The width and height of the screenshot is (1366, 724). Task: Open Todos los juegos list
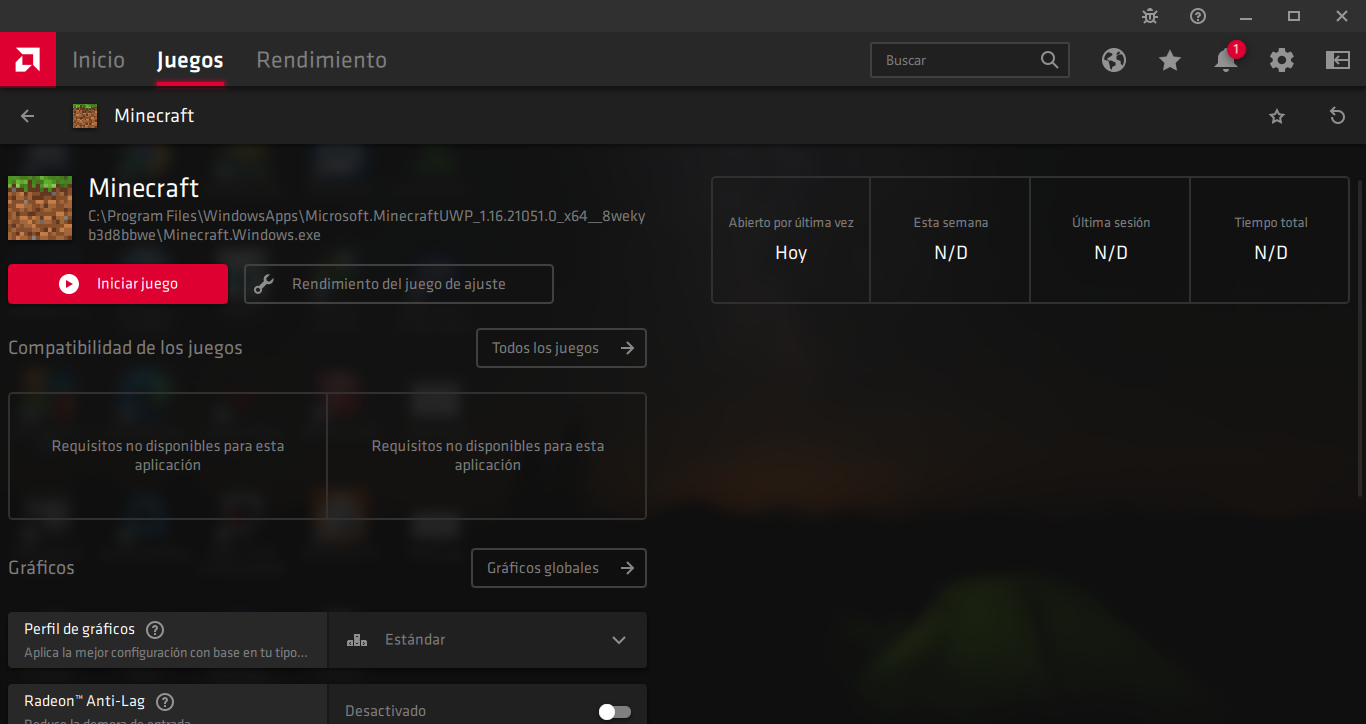[561, 348]
